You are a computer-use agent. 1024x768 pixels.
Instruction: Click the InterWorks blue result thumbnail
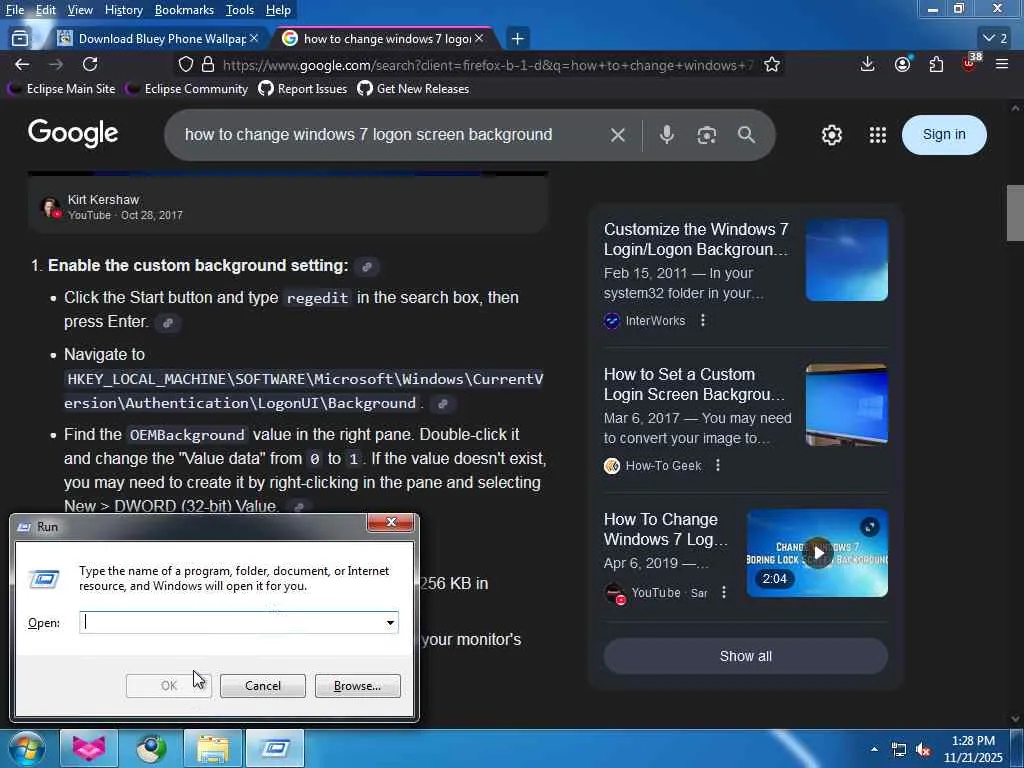(846, 260)
